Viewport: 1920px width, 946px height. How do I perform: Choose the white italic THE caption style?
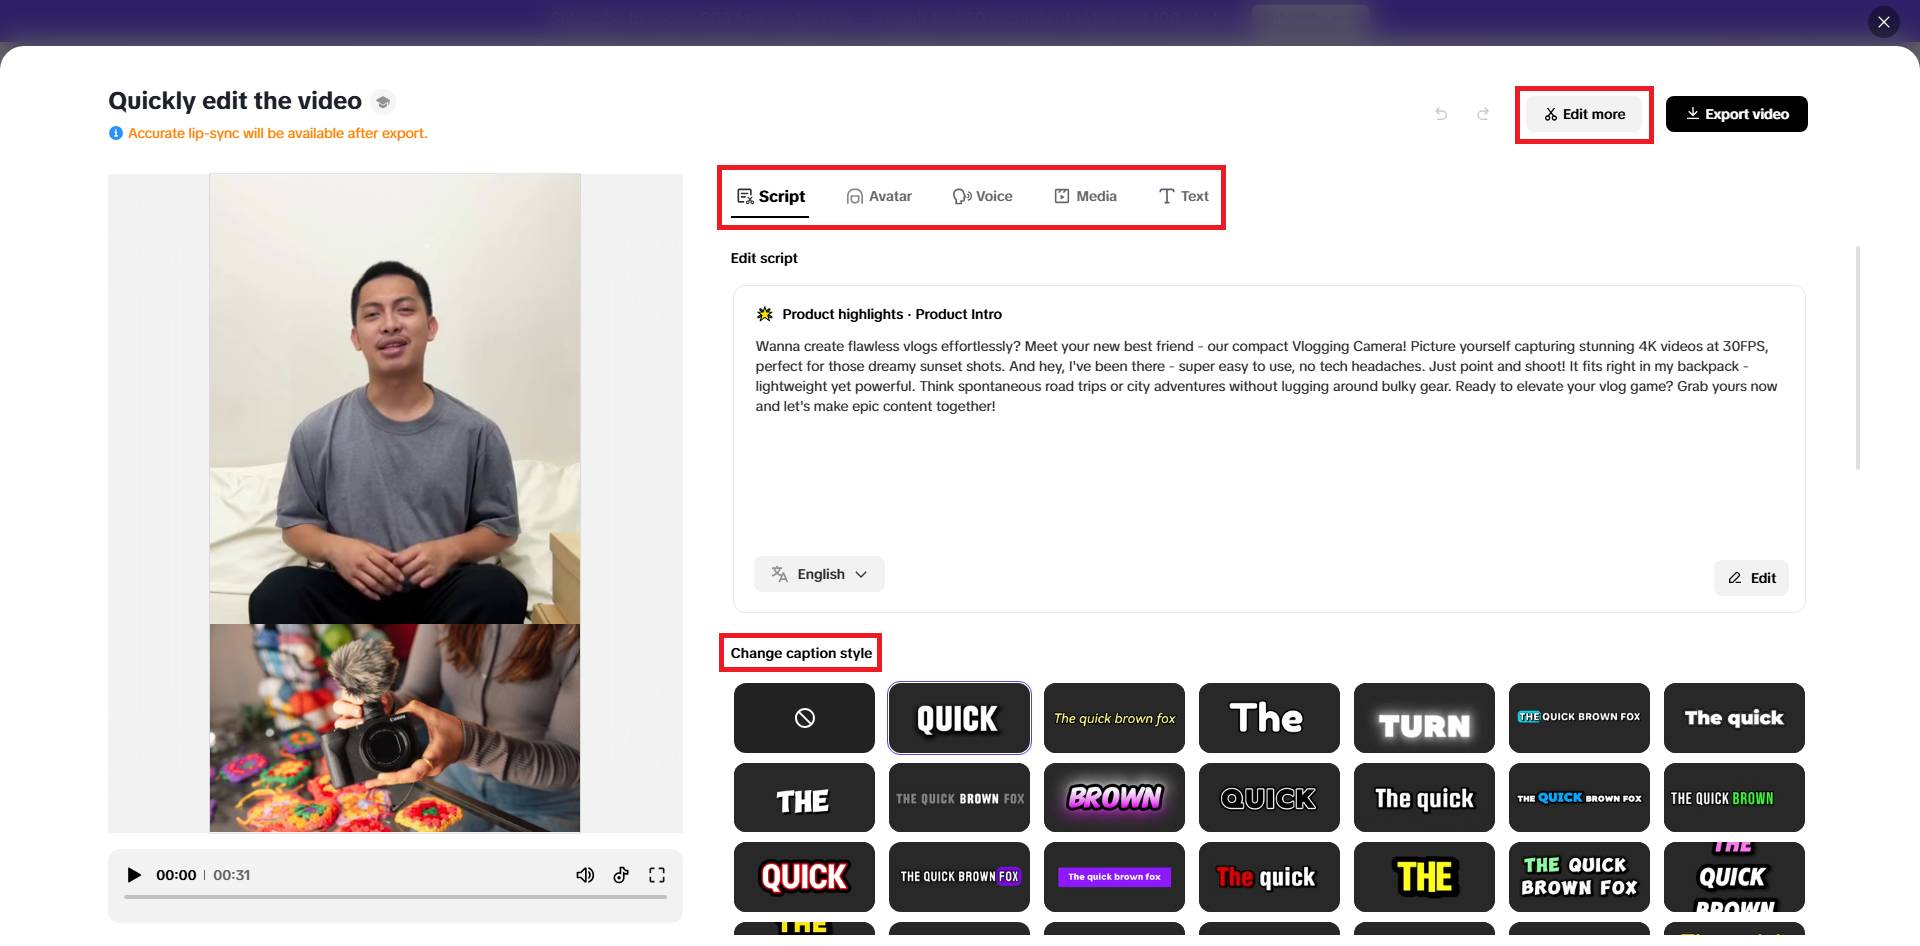tap(804, 798)
